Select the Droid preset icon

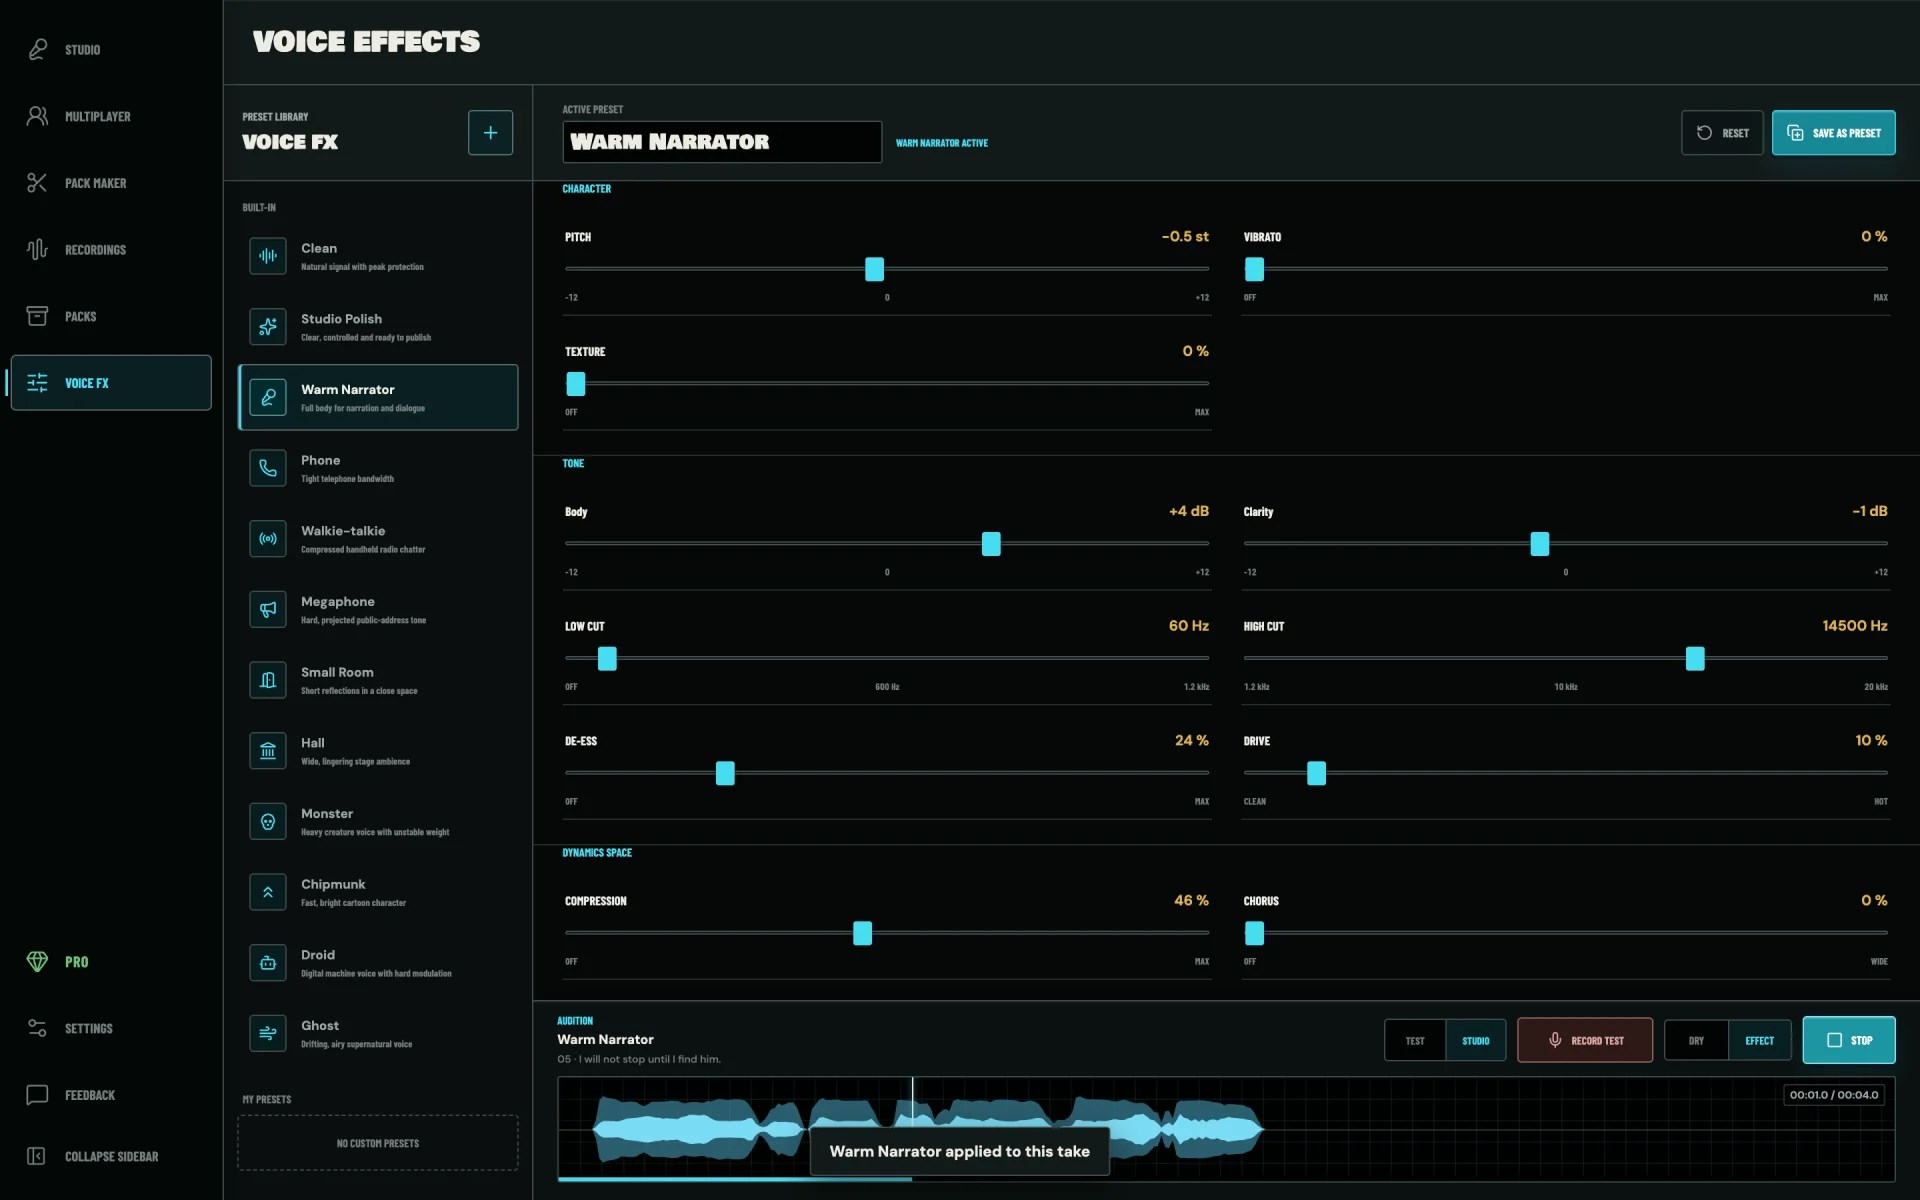[268, 963]
